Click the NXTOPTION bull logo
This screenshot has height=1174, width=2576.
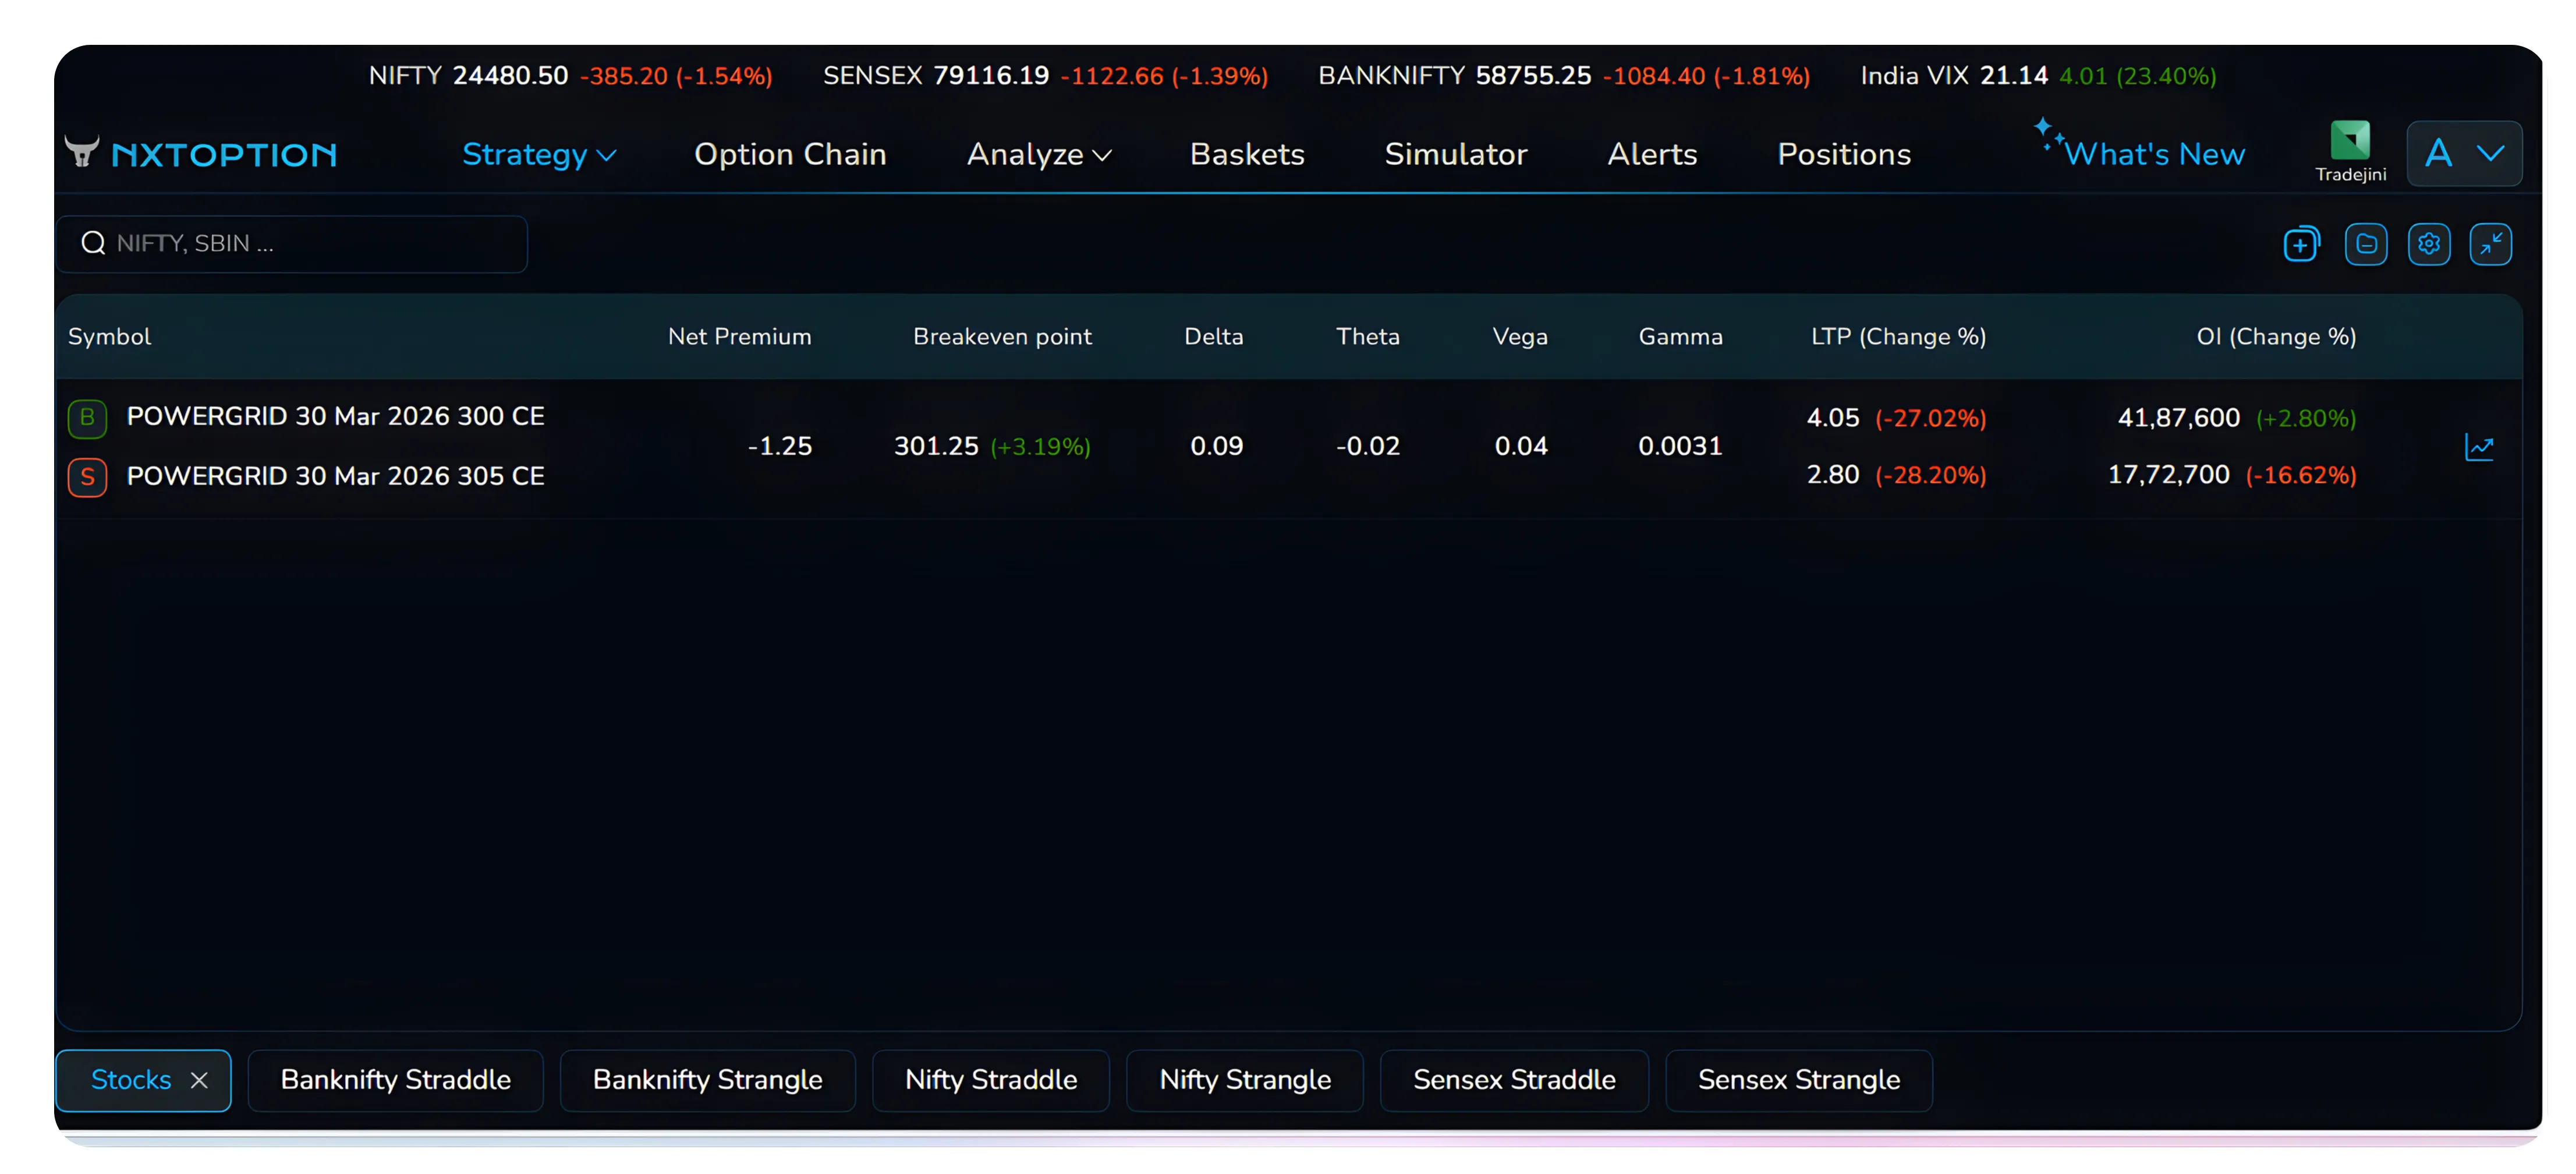click(83, 151)
